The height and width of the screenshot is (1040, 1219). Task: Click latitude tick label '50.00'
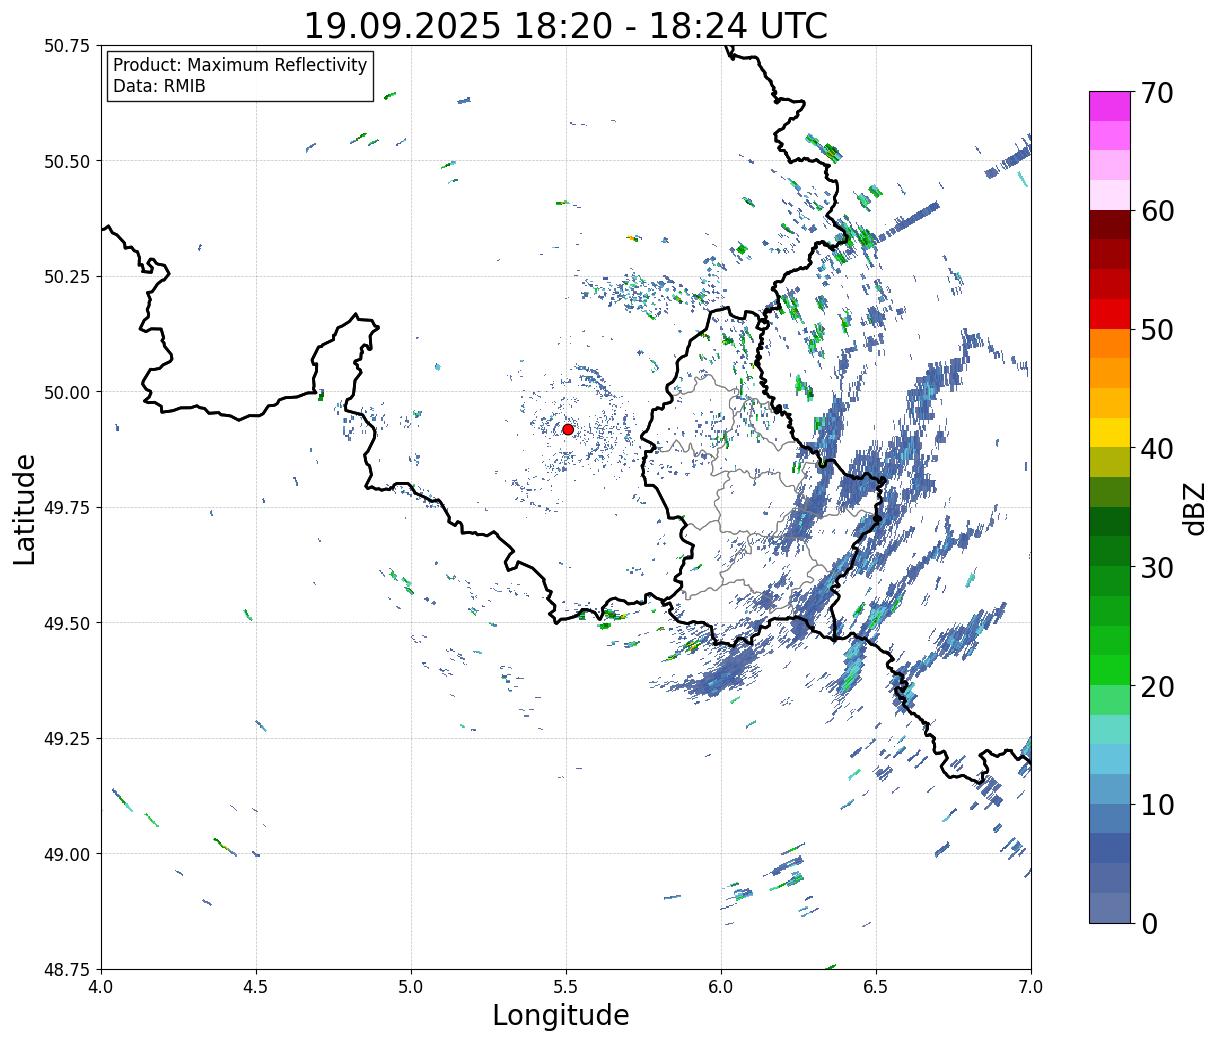[67, 392]
